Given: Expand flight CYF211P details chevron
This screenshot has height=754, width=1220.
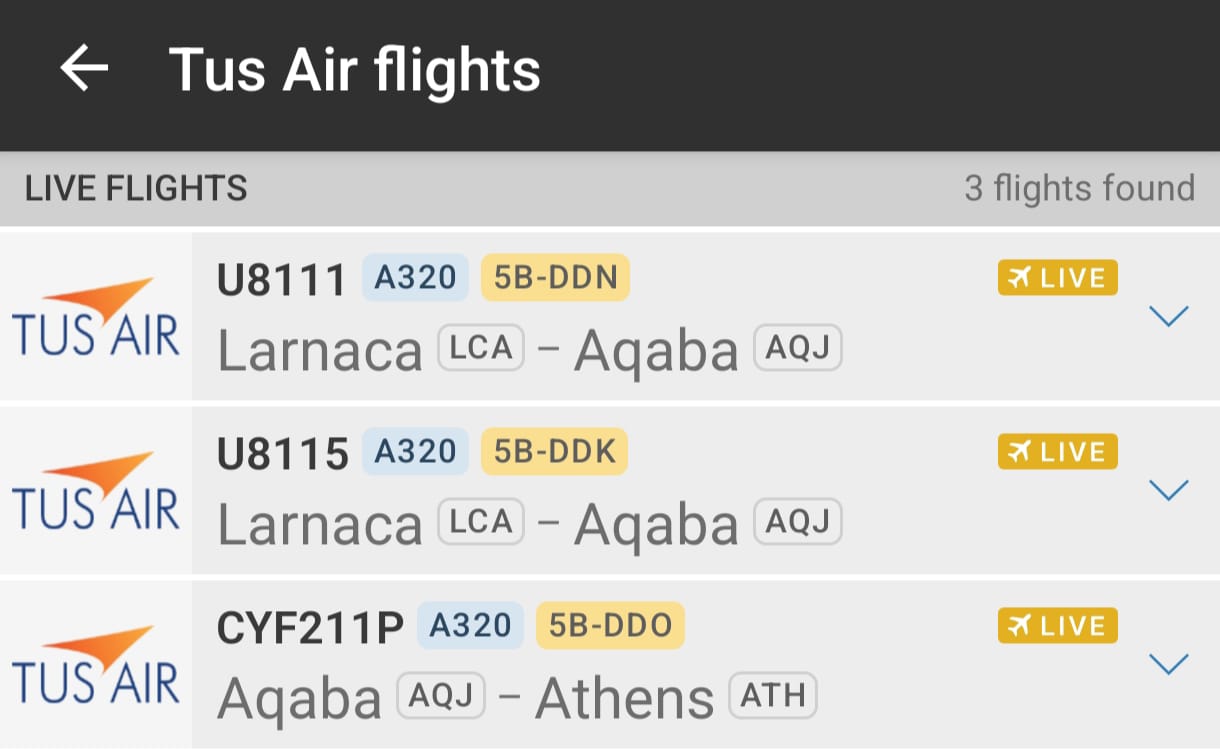Looking at the screenshot, I should pos(1168,664).
